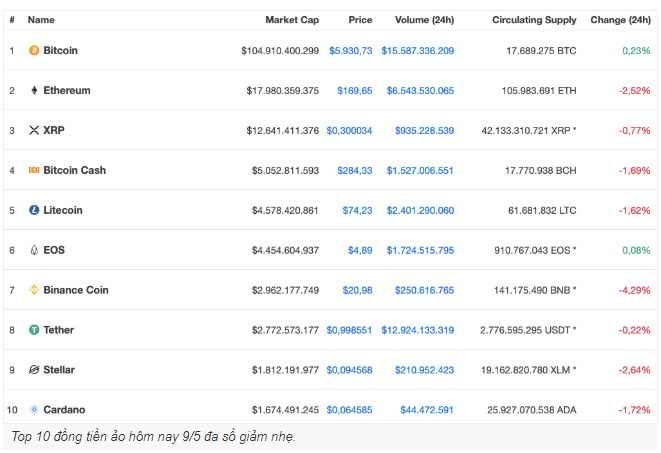
Task: Click Binance Coin volume $250.616.765
Action: [x=425, y=290]
